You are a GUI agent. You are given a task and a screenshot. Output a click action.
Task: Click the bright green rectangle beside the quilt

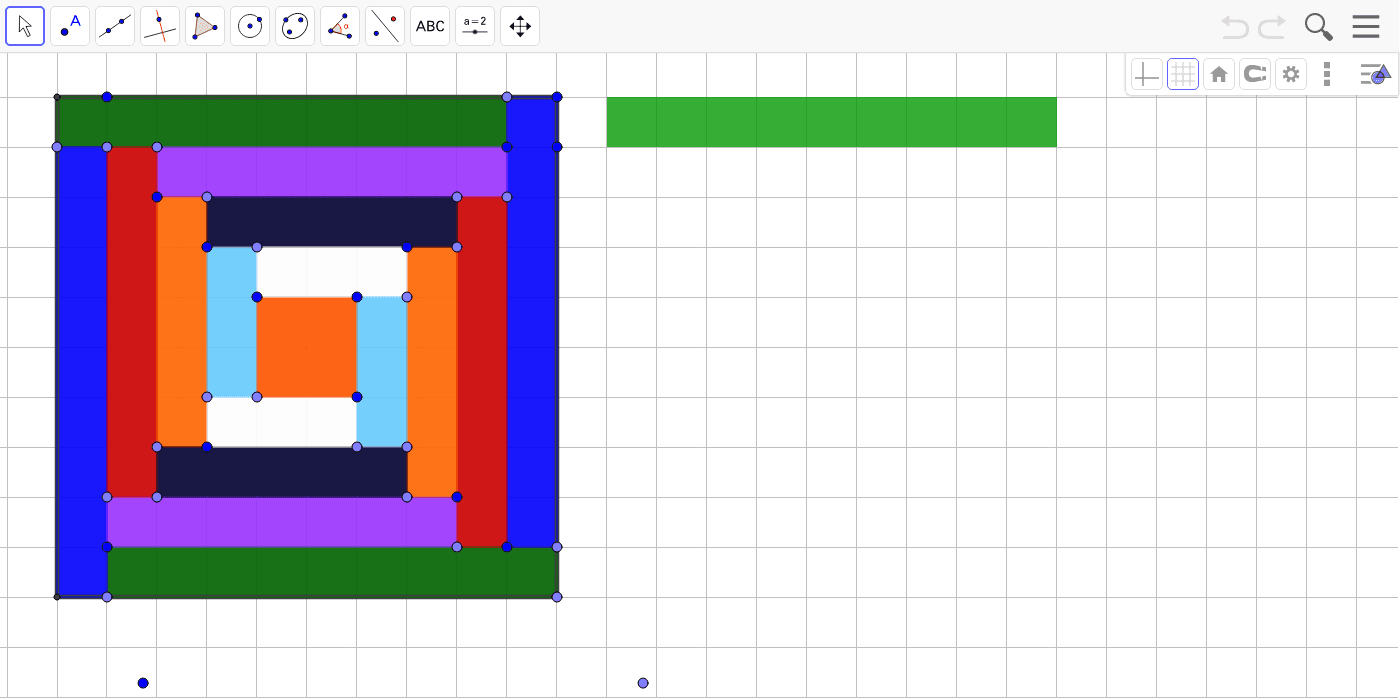(832, 122)
